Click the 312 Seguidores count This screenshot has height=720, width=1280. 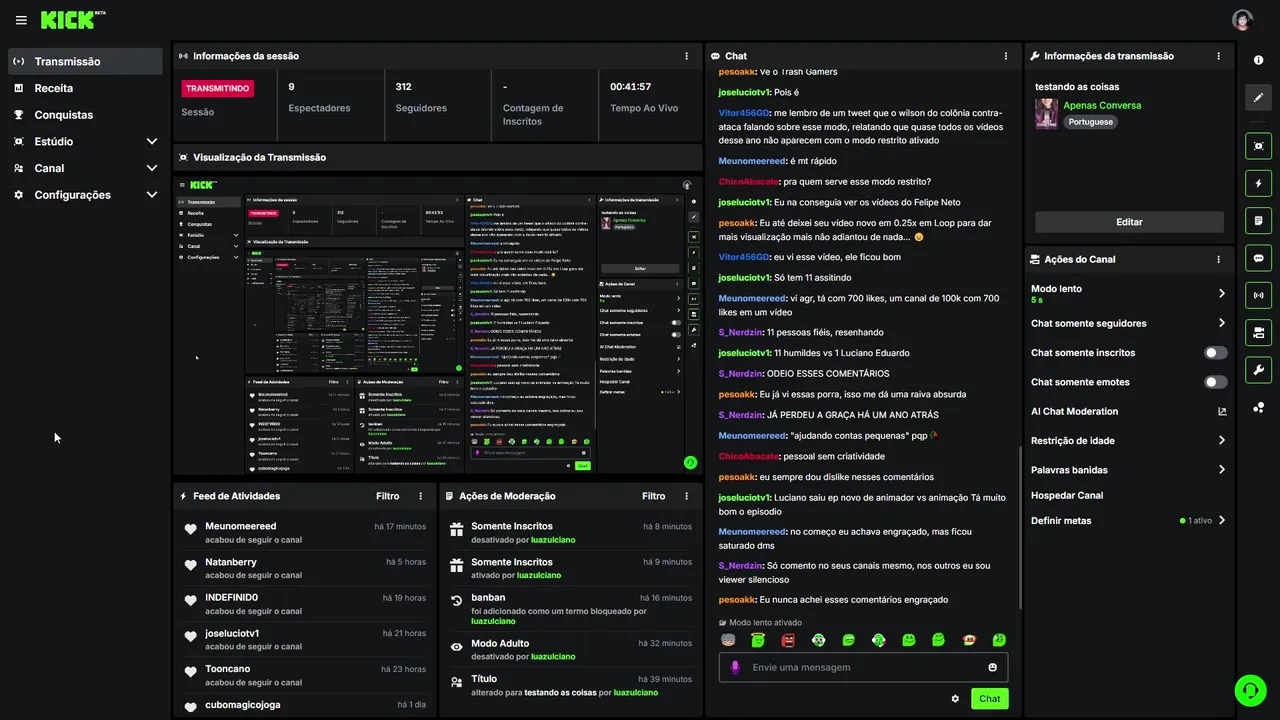pos(404,87)
